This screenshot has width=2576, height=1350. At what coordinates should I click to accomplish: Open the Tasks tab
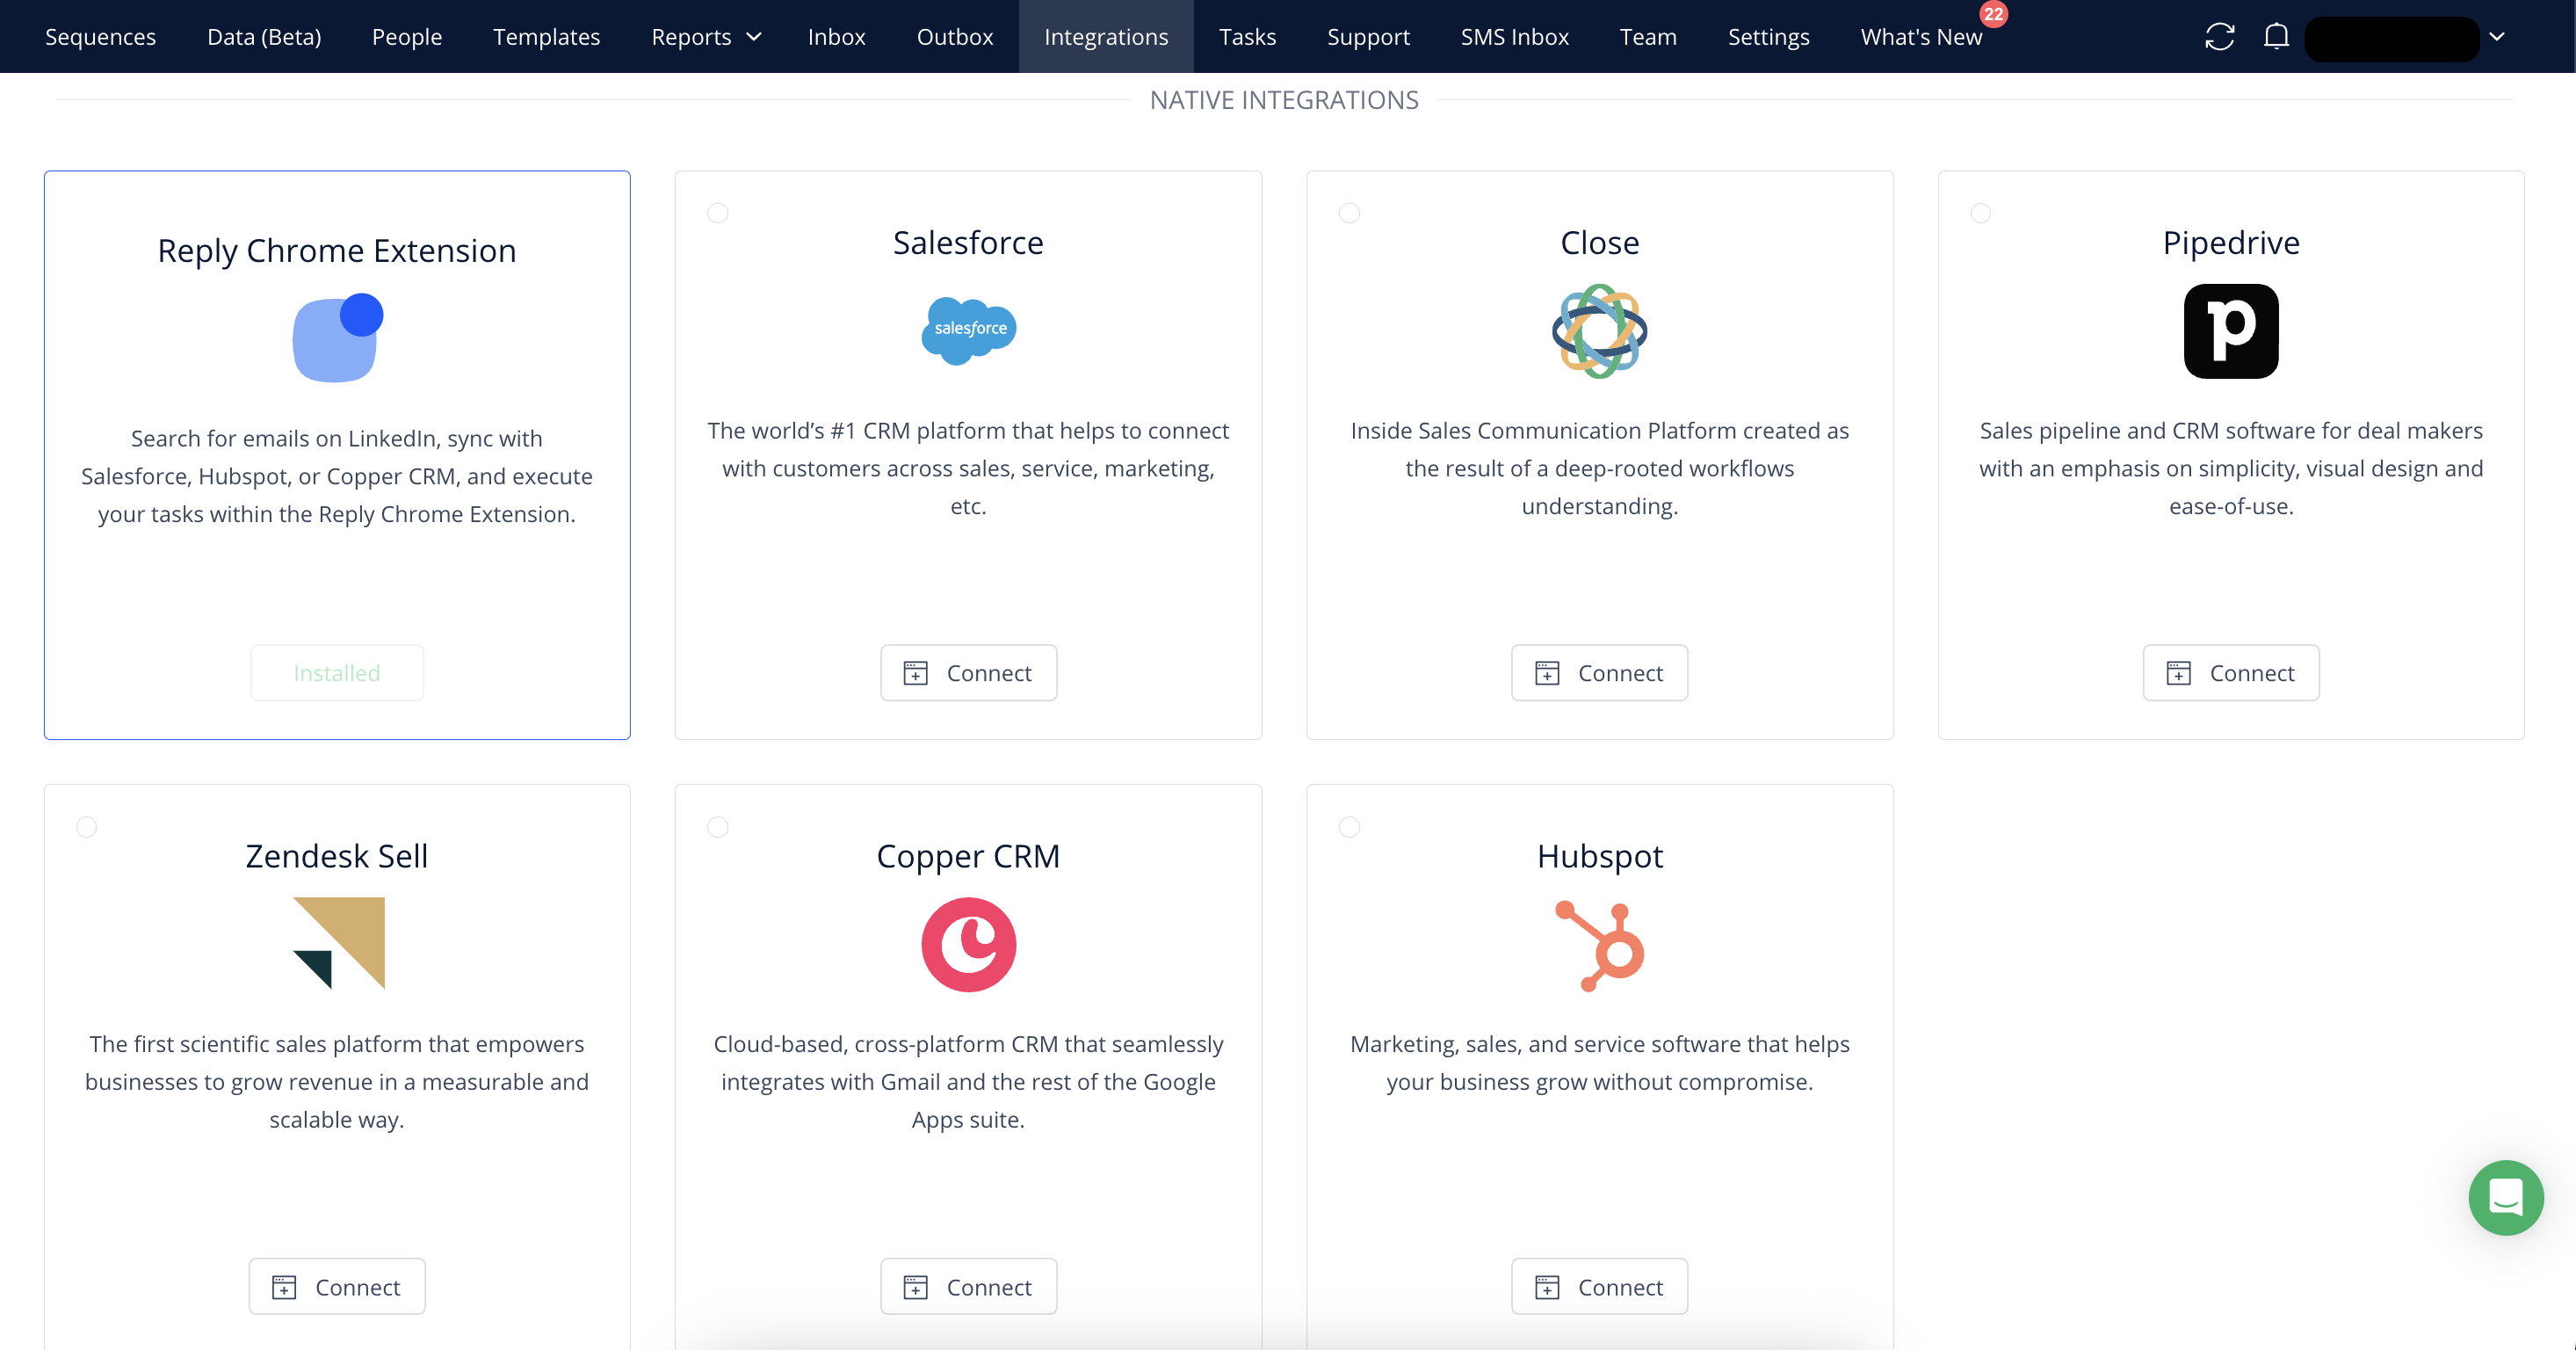1247,37
